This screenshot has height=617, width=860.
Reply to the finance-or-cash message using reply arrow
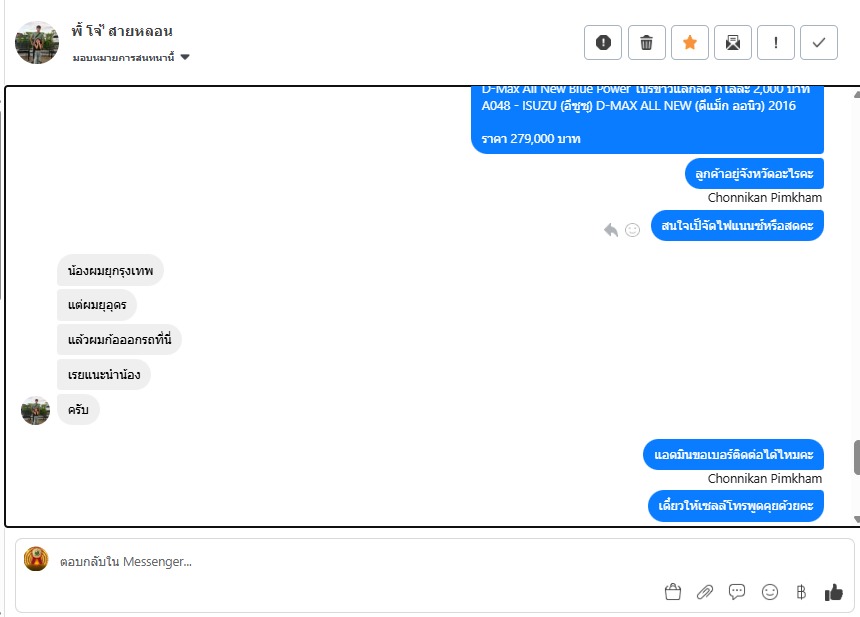point(611,230)
